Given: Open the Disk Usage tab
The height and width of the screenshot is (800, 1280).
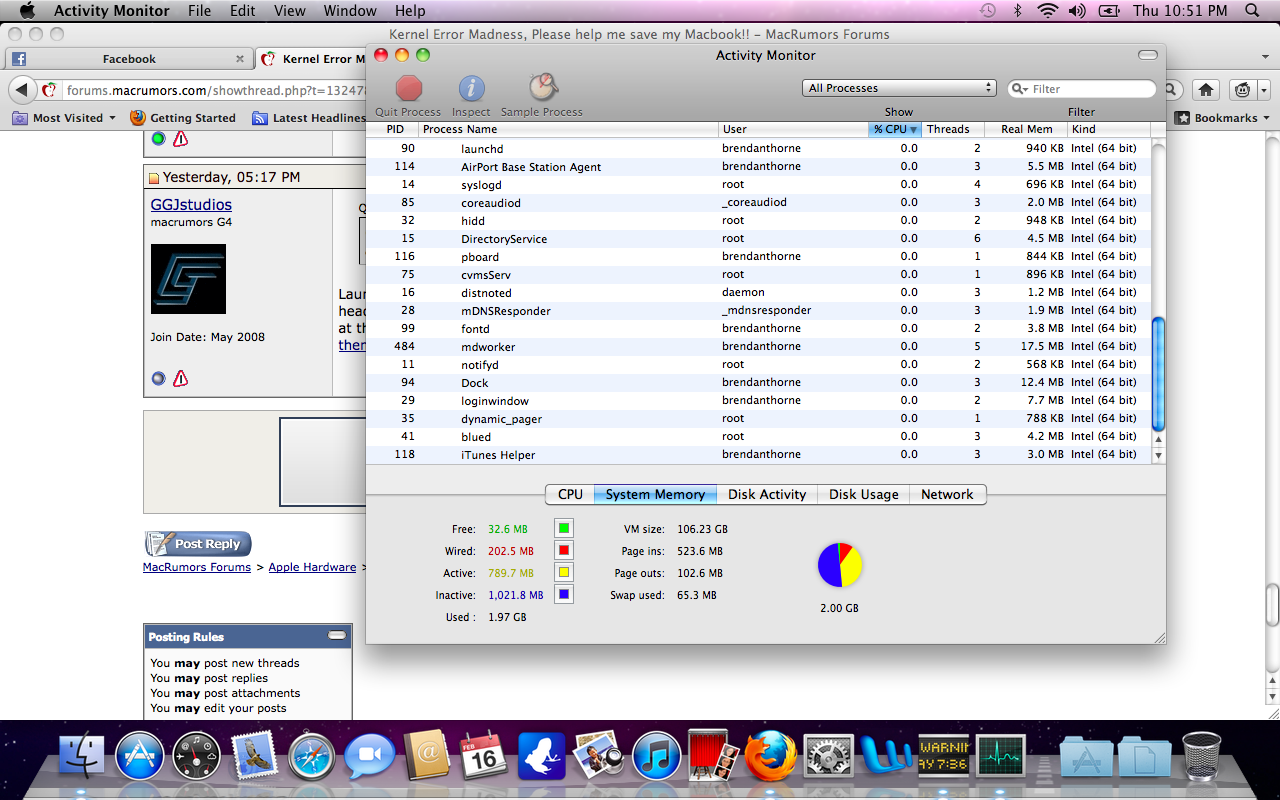Looking at the screenshot, I should coord(863,494).
